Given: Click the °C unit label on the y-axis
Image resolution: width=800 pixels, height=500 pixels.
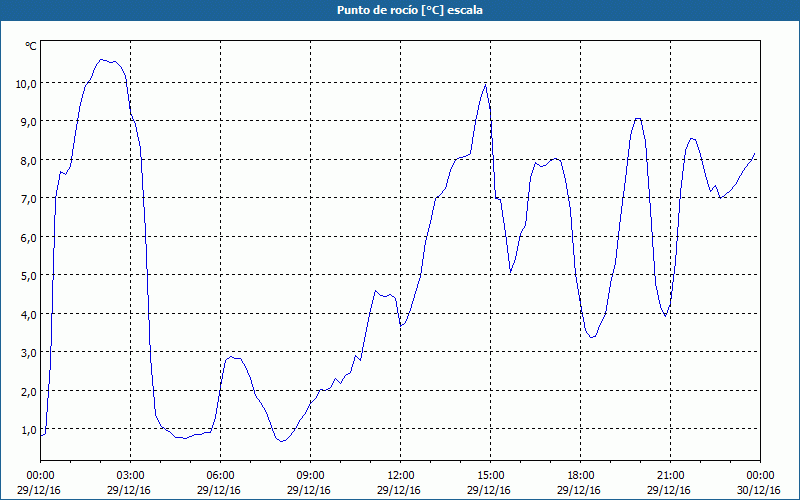Looking at the screenshot, I should tap(31, 46).
